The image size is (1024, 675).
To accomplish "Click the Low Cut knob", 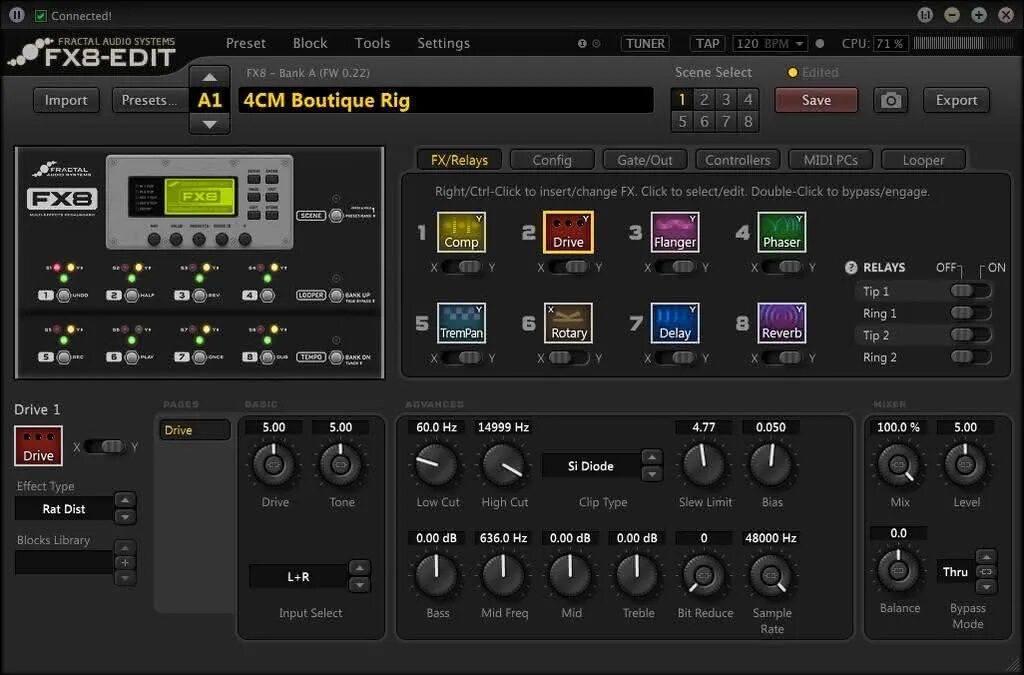I will 436,464.
